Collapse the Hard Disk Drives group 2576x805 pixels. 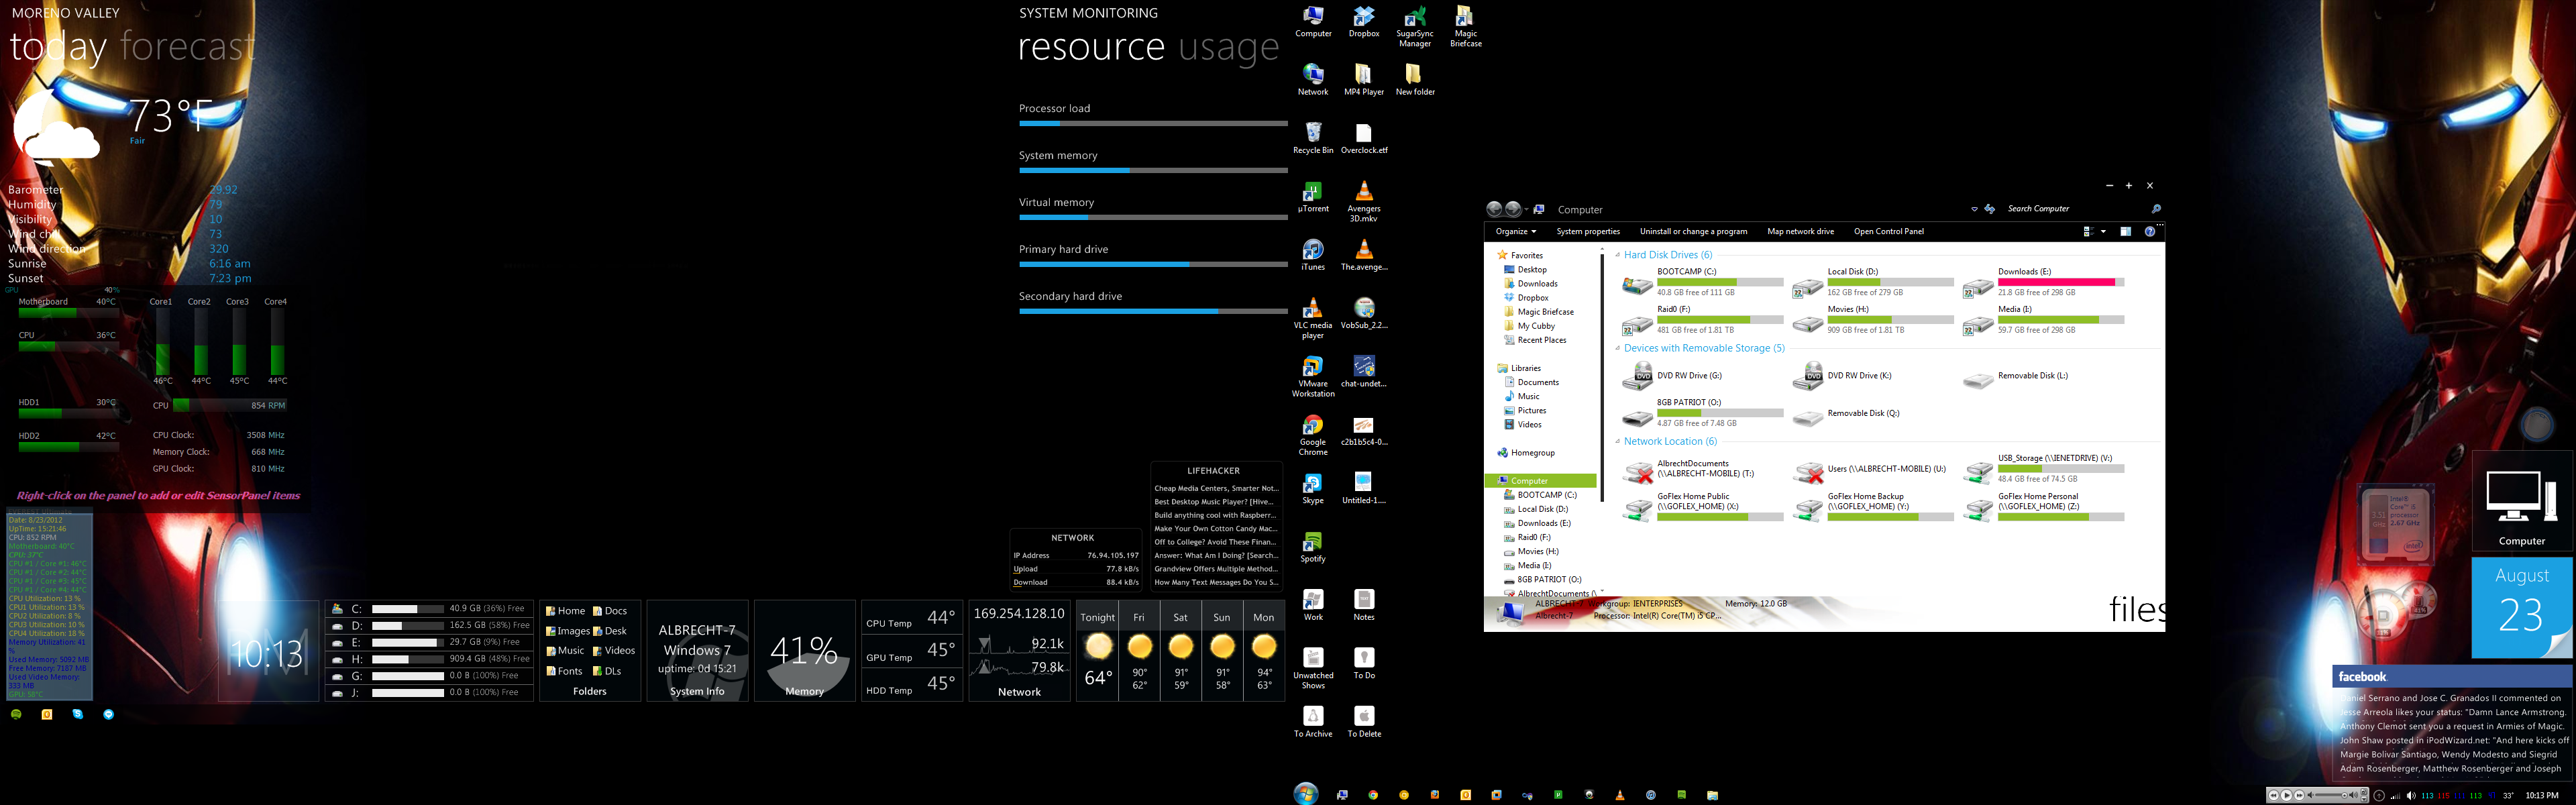(x=1618, y=255)
